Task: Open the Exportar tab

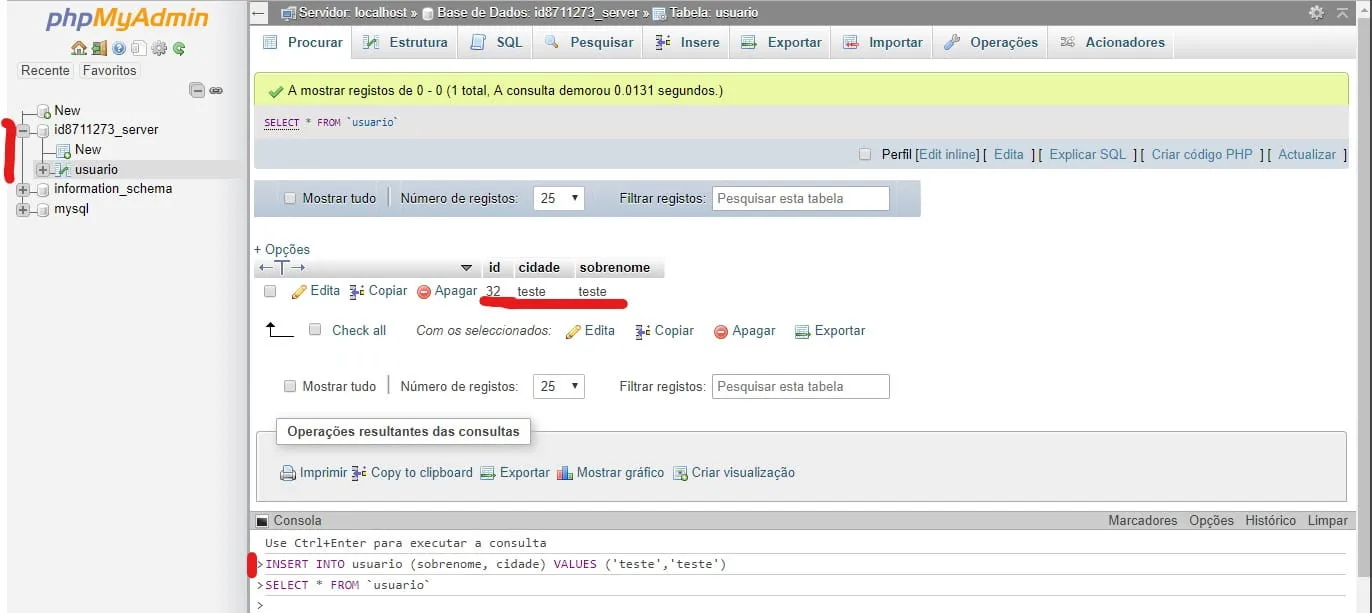Action: [x=782, y=42]
